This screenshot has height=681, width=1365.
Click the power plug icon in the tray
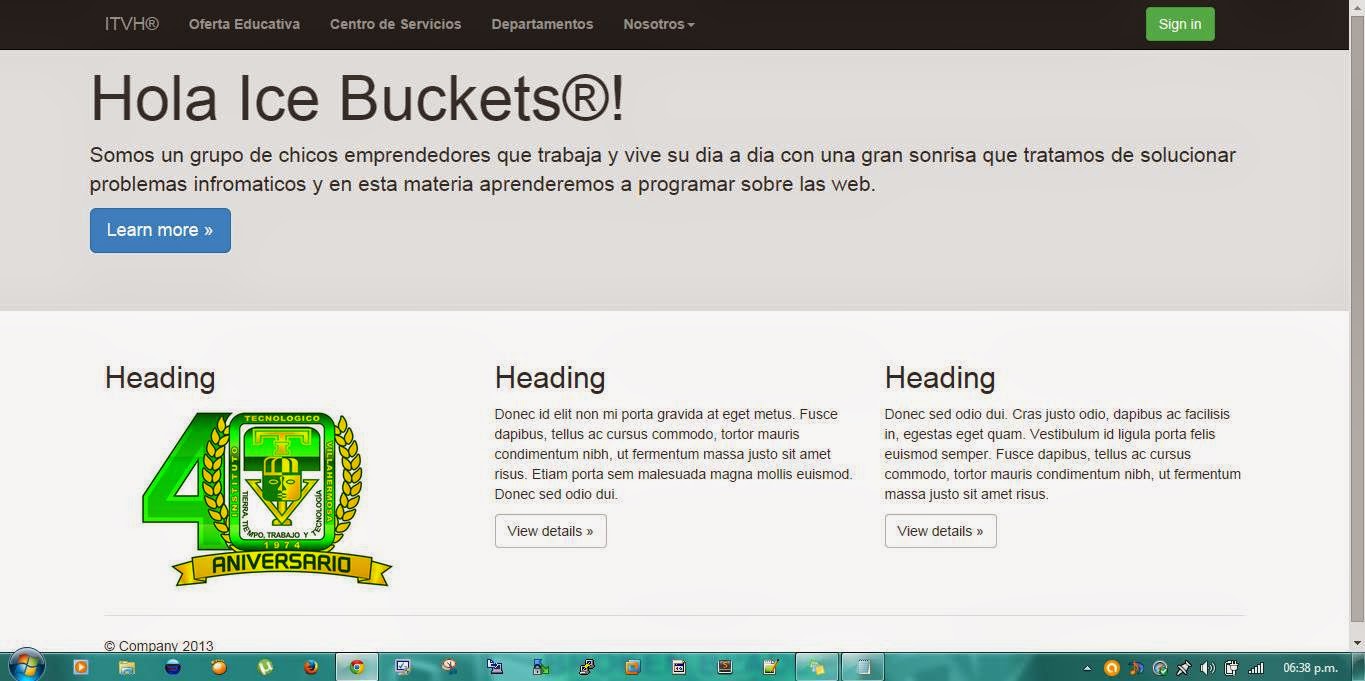(1231, 666)
